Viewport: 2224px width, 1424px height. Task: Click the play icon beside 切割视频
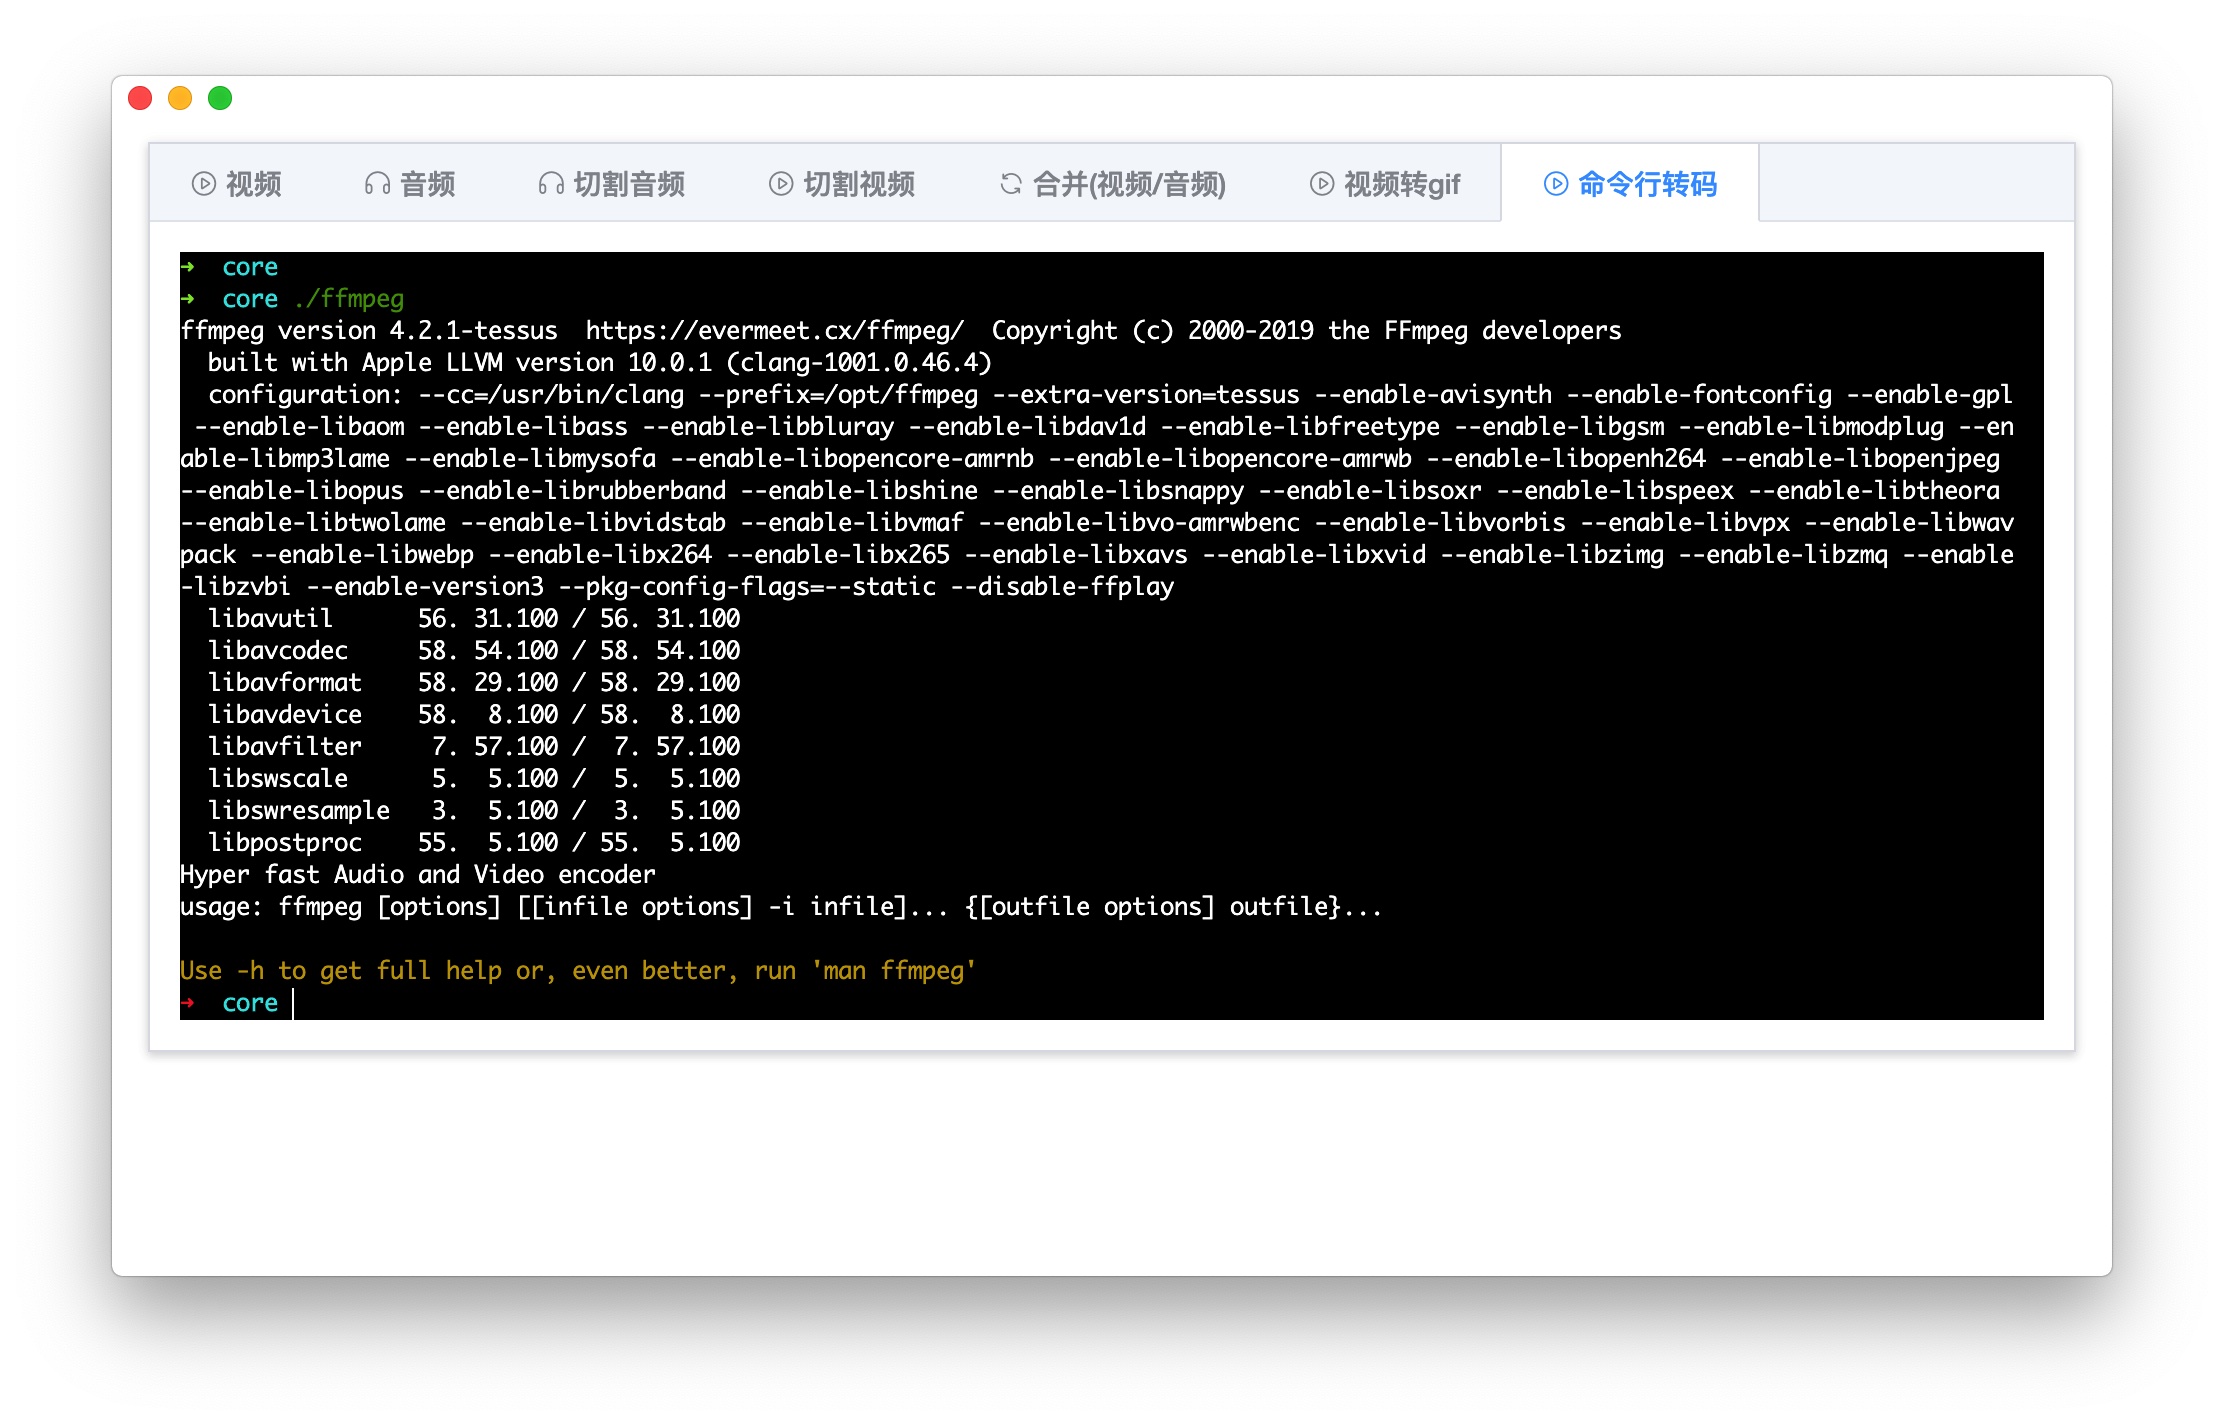click(x=781, y=184)
